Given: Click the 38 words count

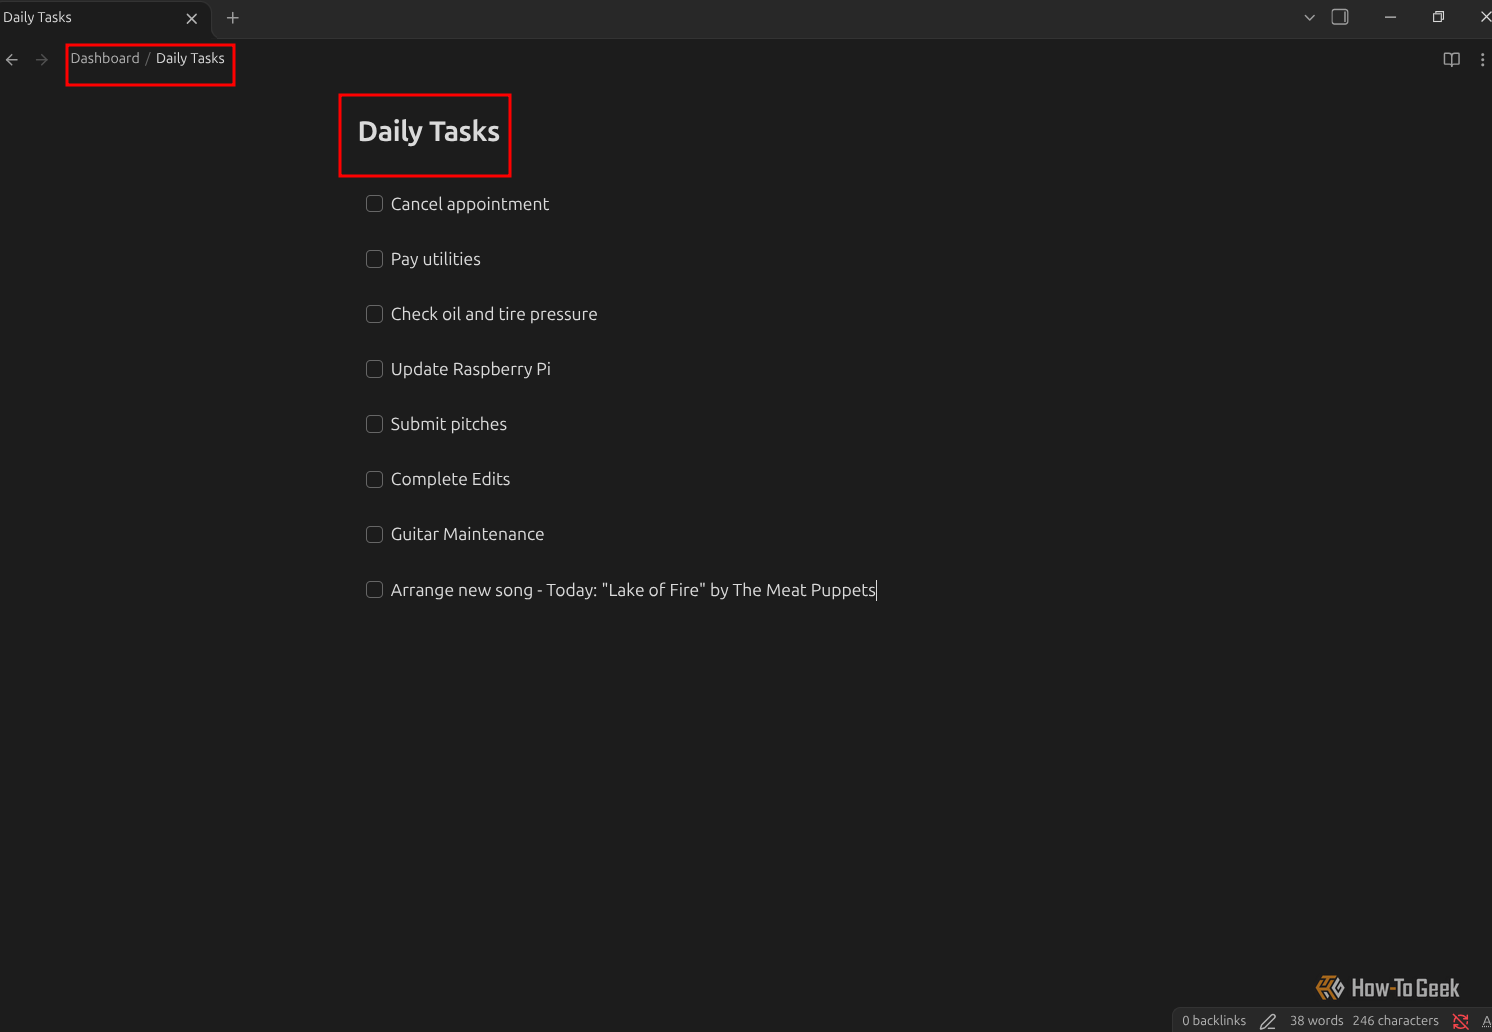Looking at the screenshot, I should [x=1316, y=1021].
